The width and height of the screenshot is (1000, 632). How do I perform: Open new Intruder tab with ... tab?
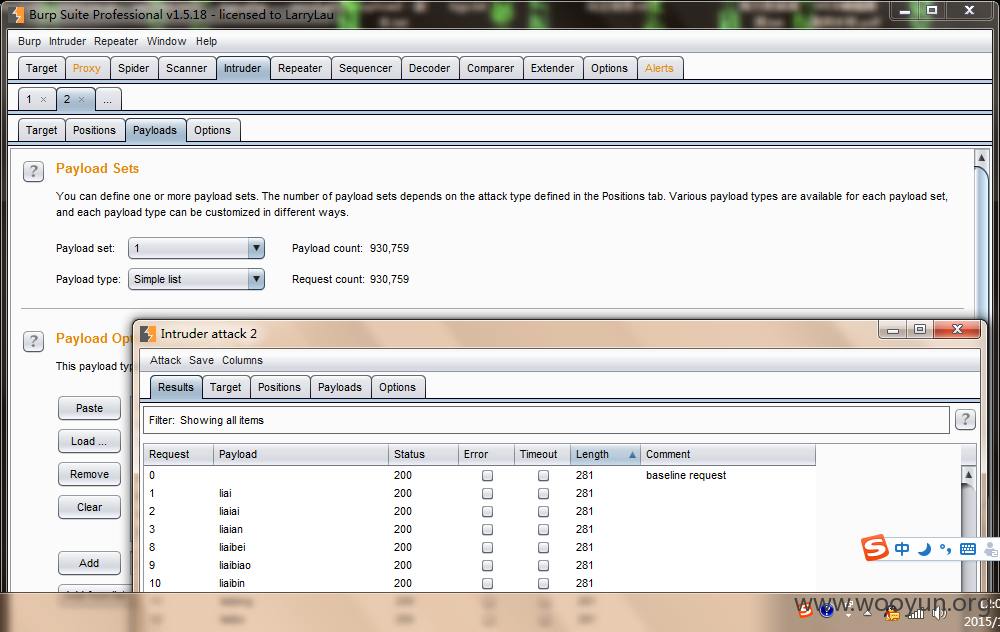108,99
